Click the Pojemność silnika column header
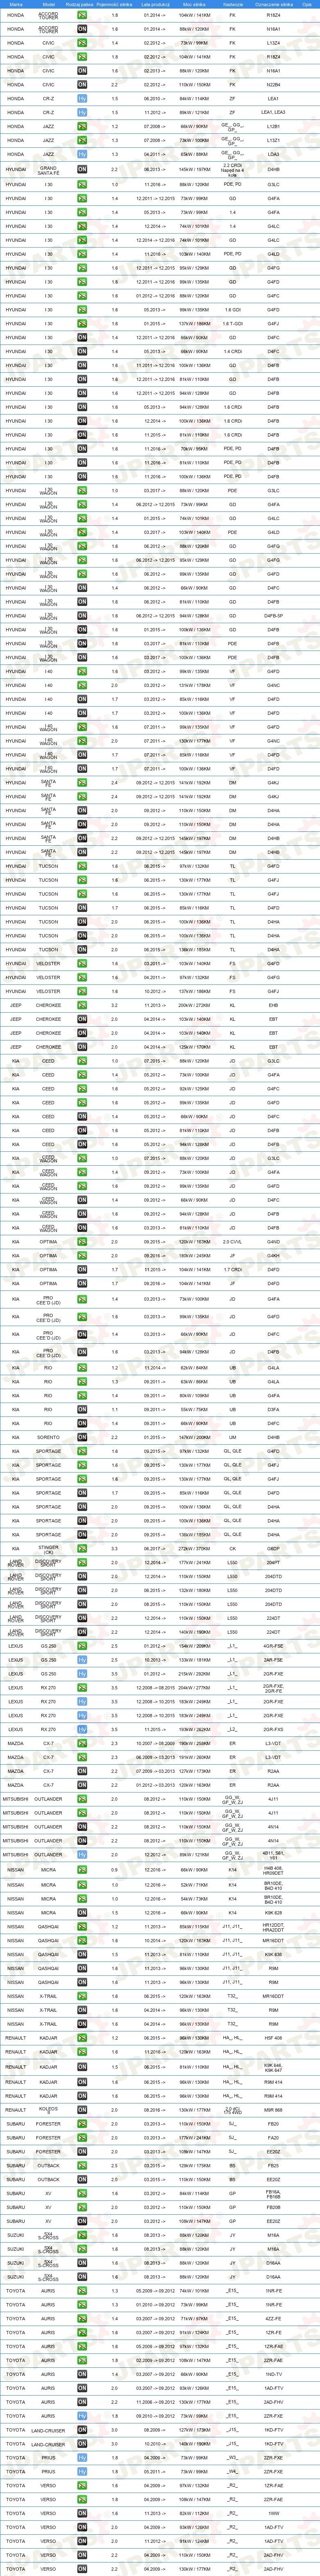This screenshot has width=320, height=2576. pyautogui.click(x=114, y=4)
